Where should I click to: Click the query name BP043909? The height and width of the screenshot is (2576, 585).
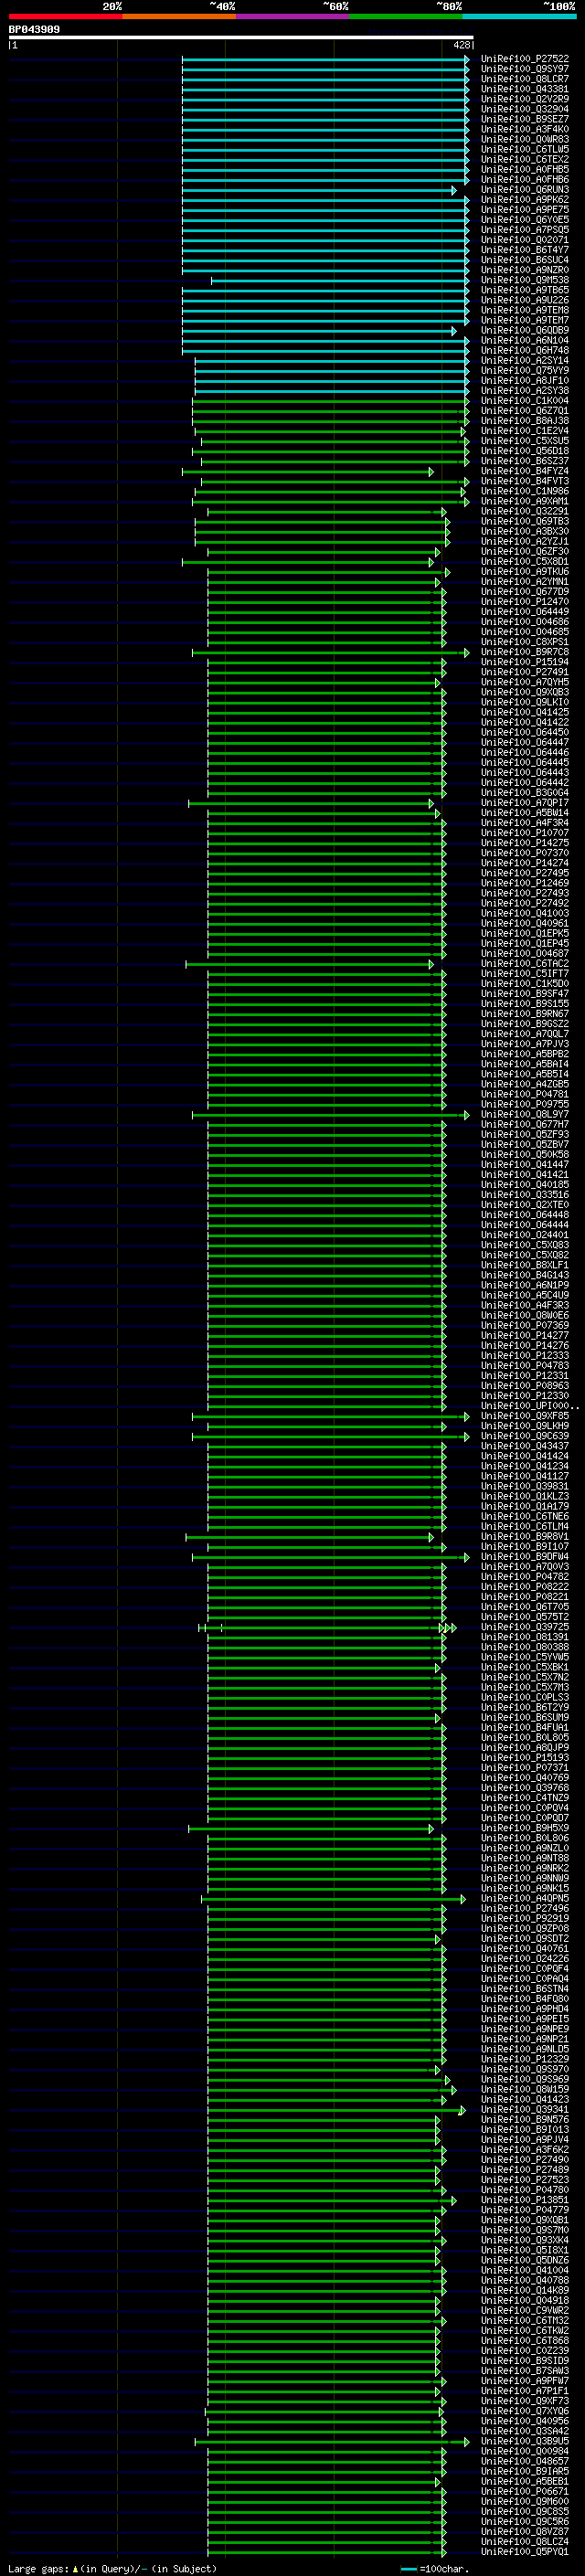click(x=34, y=30)
